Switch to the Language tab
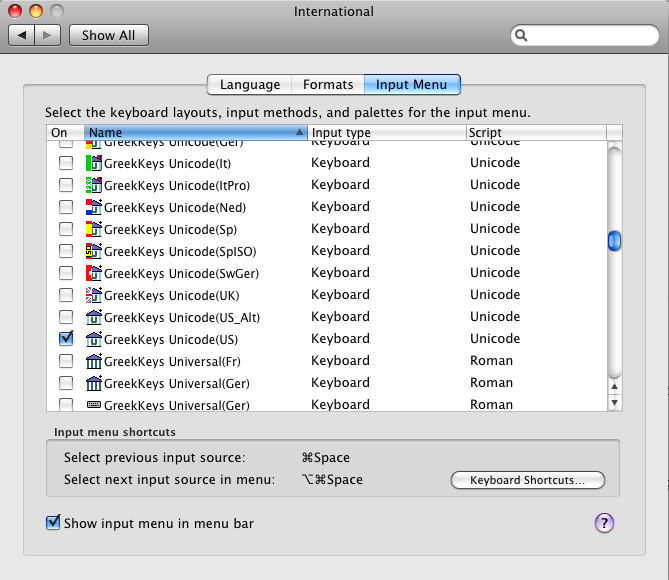669x580 pixels. point(250,85)
